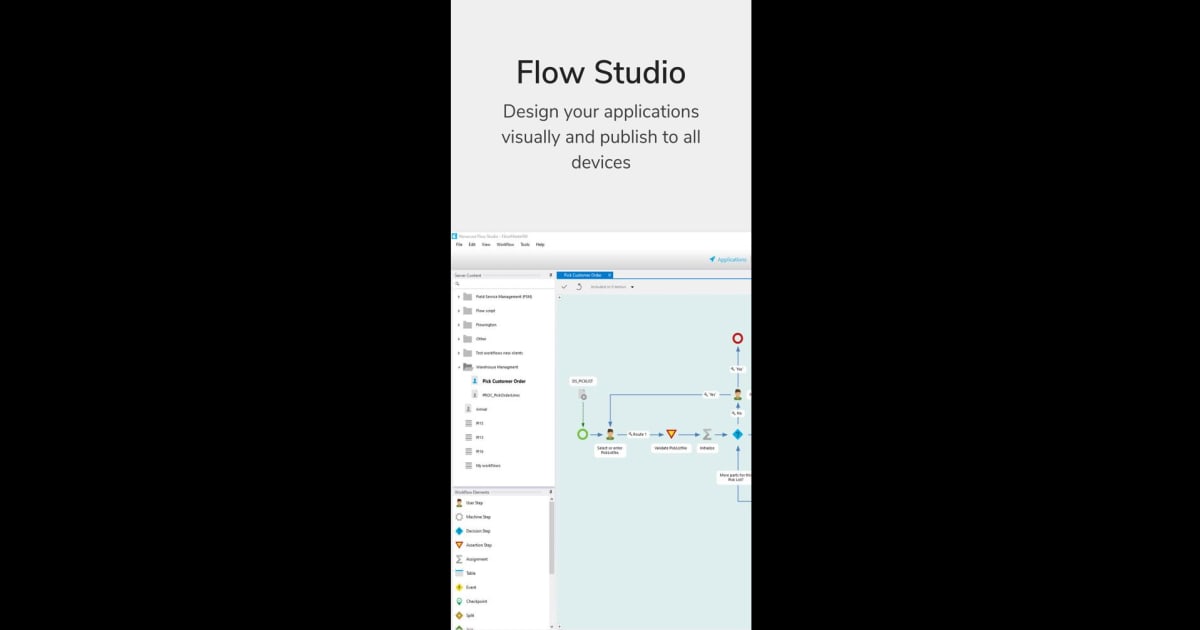Image resolution: width=1200 pixels, height=630 pixels.
Task: Switch to the Pick Customer Order tab
Action: (x=585, y=274)
